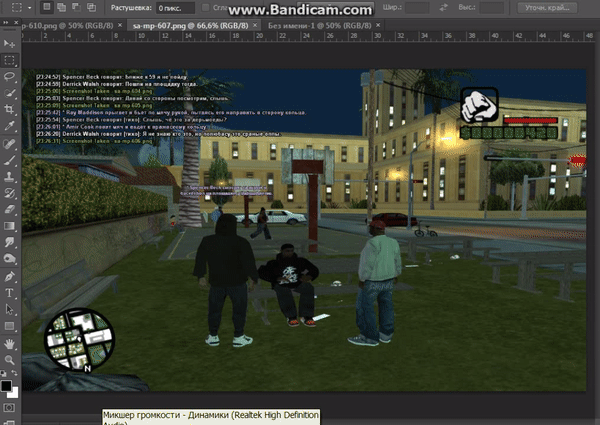Open background color picker
This screenshot has width=600, height=425.
click(15, 393)
